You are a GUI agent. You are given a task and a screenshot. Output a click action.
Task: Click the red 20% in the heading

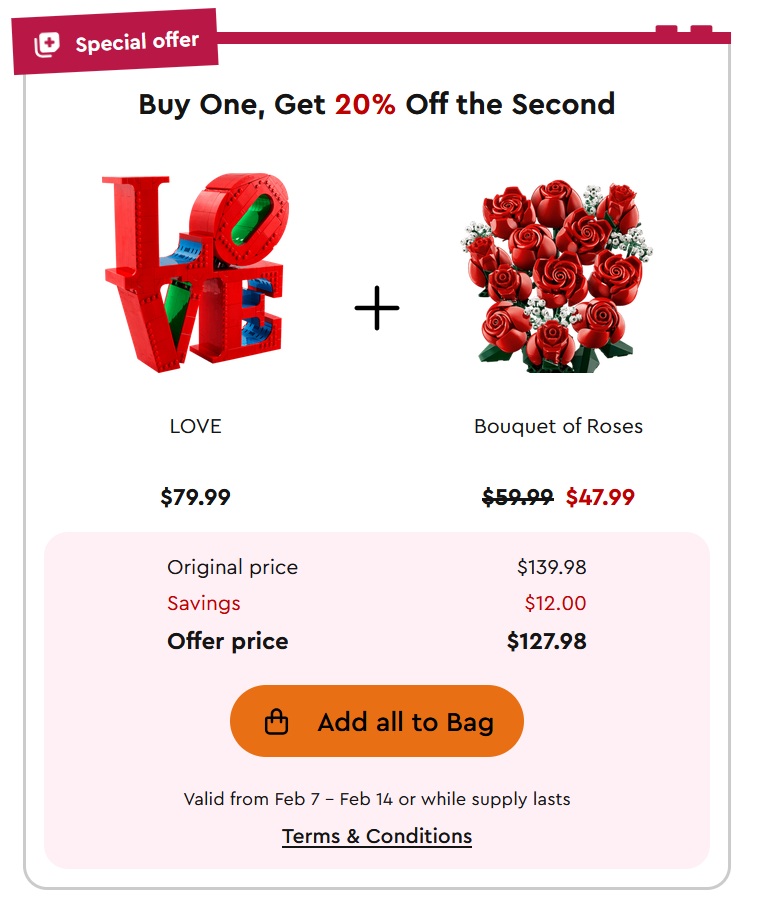coord(365,104)
